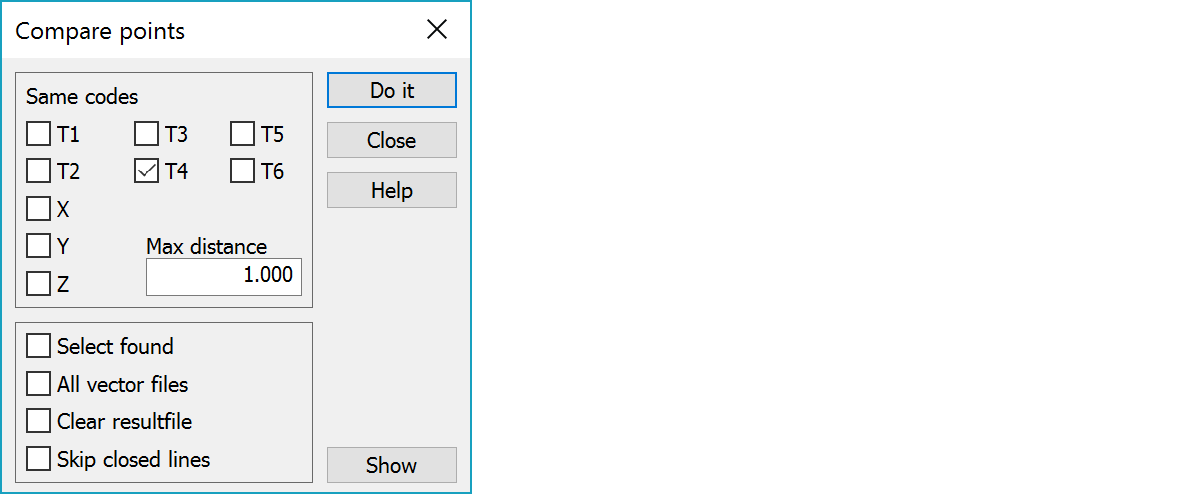Click the Max distance input field
This screenshot has height=494, width=1200.
tap(224, 276)
